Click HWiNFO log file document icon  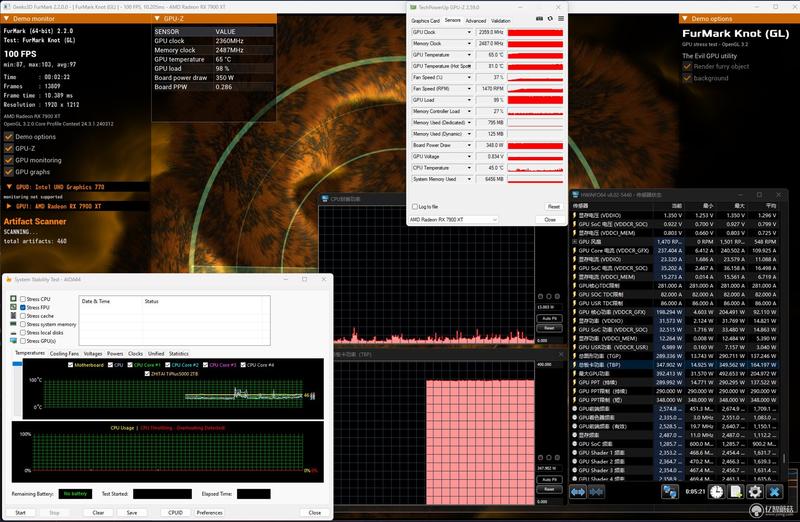(x=736, y=492)
